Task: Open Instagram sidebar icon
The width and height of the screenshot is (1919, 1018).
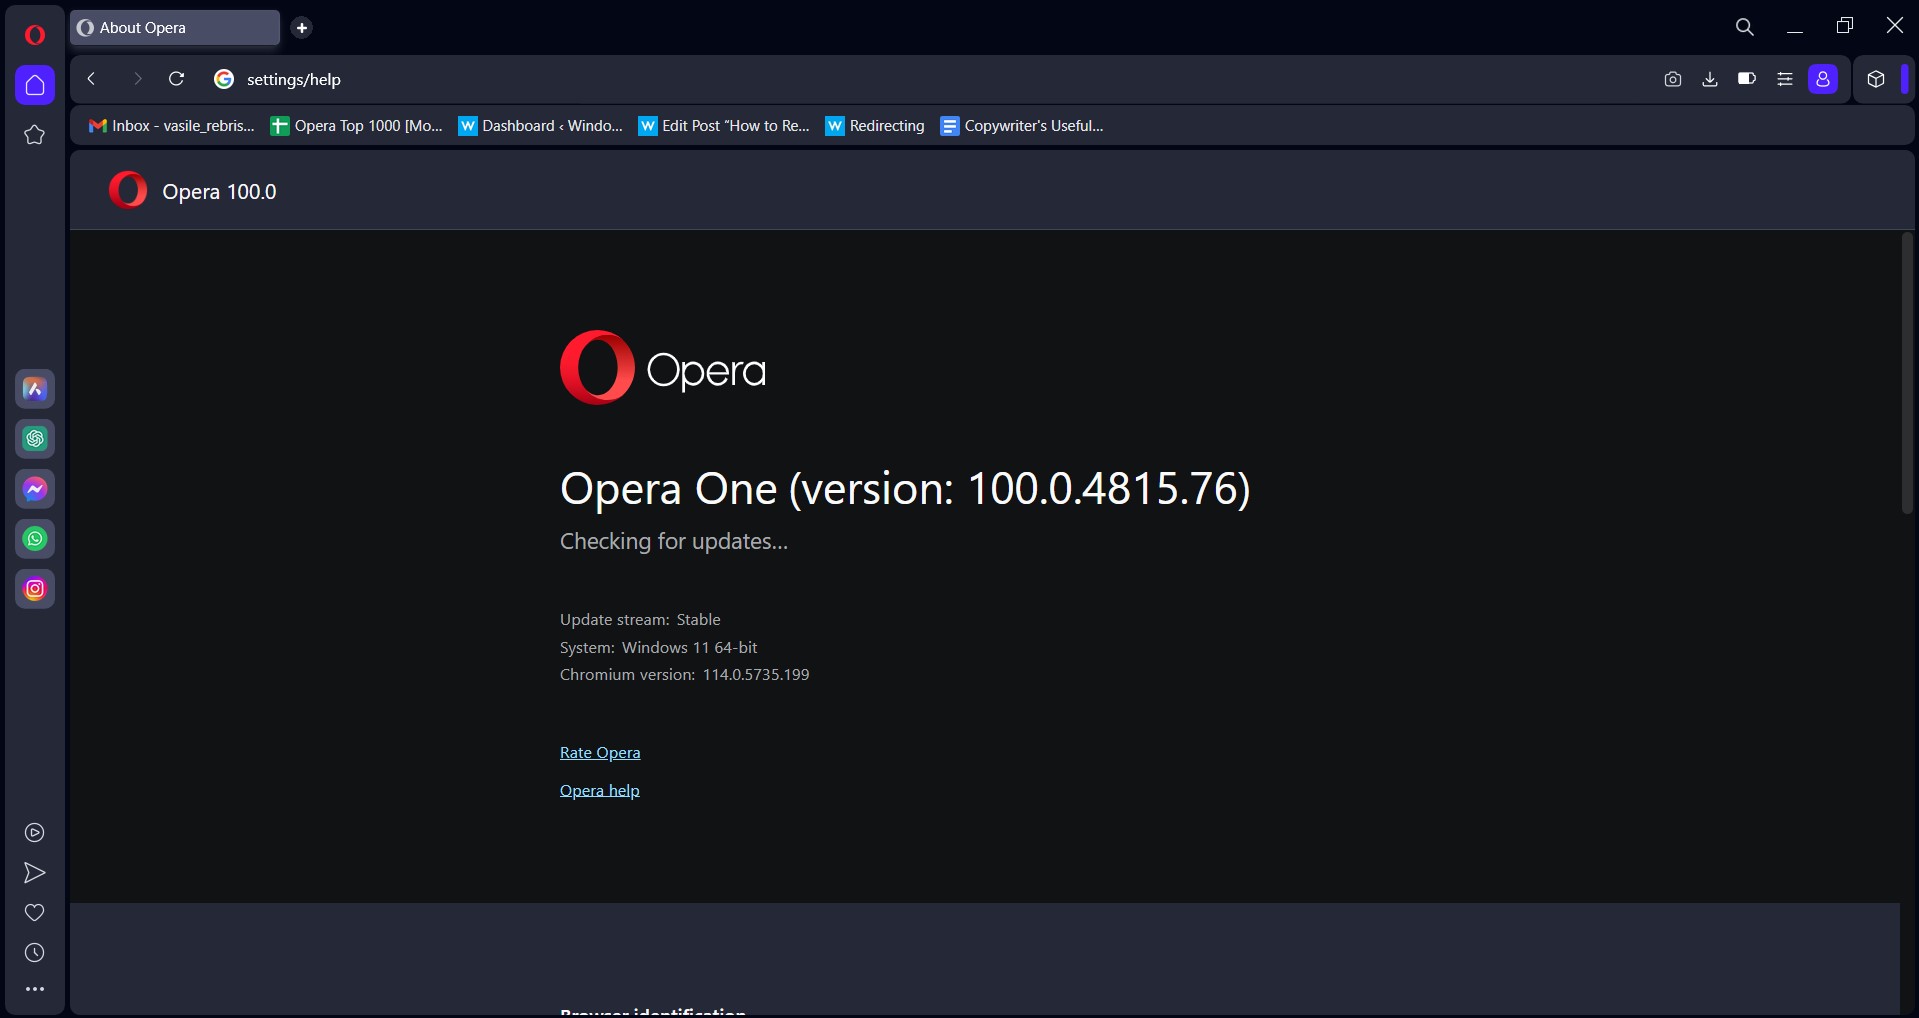Action: click(x=35, y=589)
